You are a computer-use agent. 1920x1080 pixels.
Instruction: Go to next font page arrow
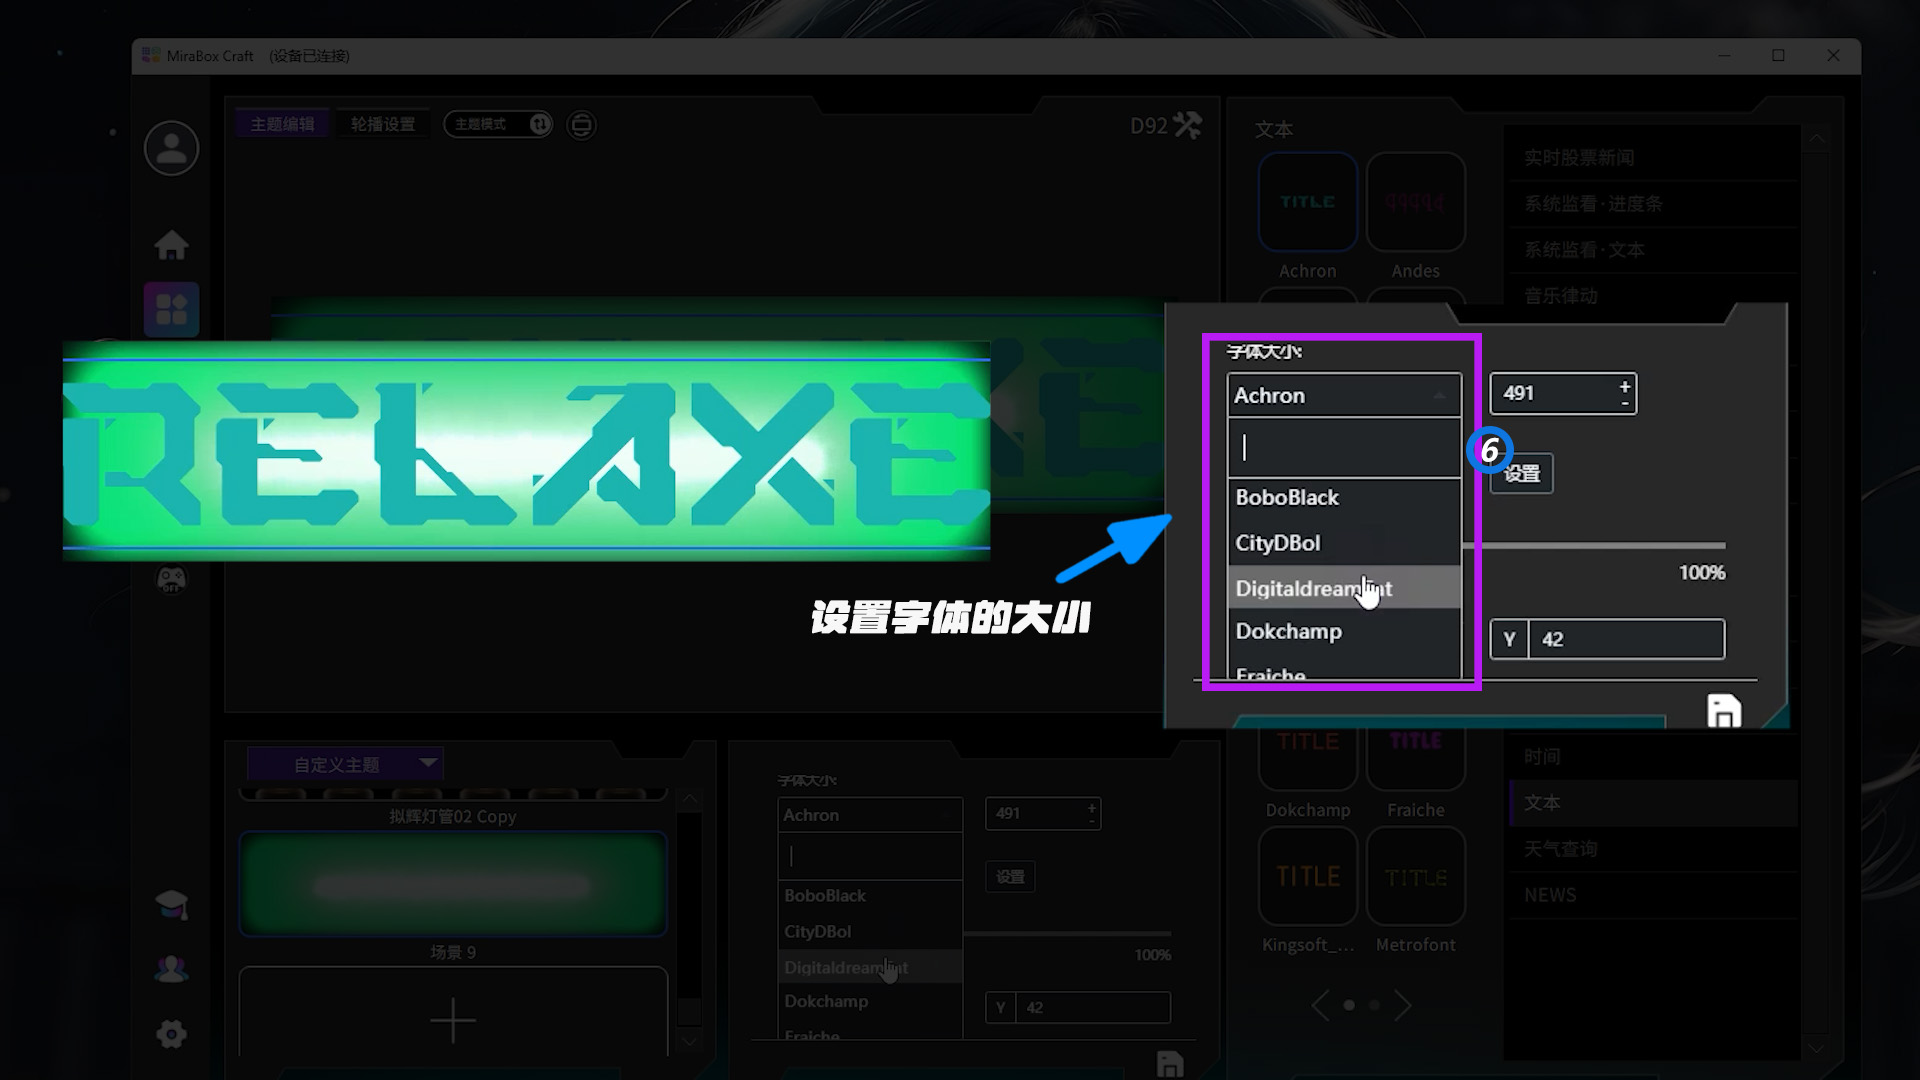[1402, 1005]
